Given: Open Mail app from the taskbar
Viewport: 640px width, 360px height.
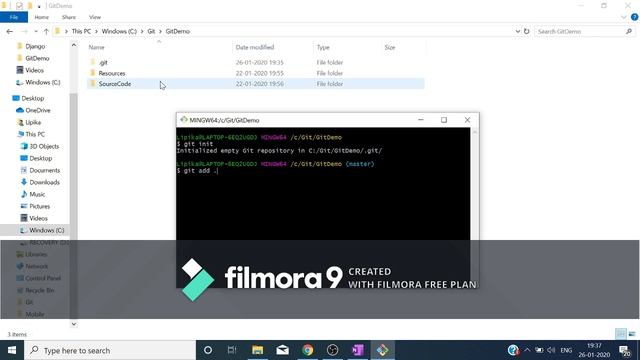Looking at the screenshot, I should click(x=282, y=350).
